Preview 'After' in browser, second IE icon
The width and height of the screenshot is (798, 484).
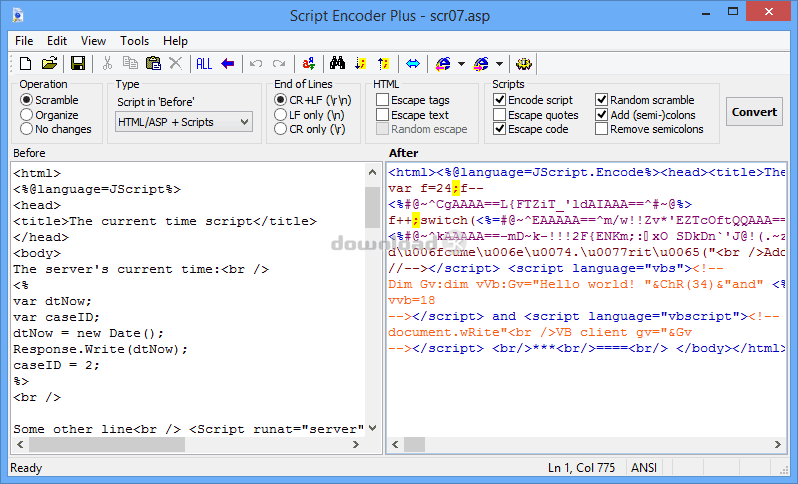[481, 64]
